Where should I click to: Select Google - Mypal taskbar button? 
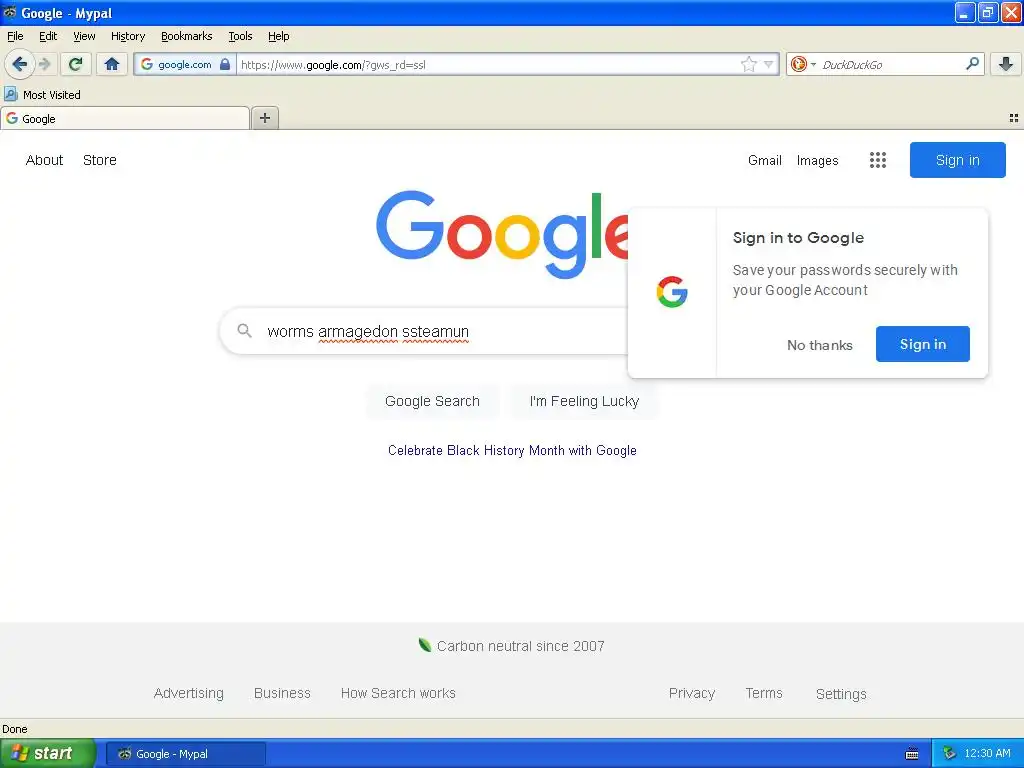click(185, 754)
